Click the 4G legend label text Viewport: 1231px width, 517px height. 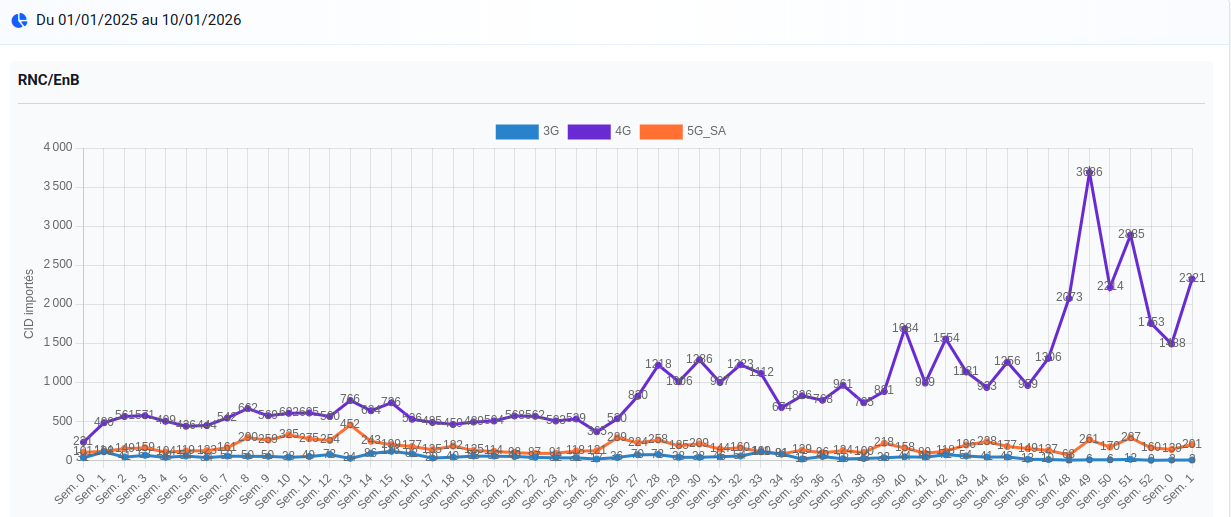(623, 131)
